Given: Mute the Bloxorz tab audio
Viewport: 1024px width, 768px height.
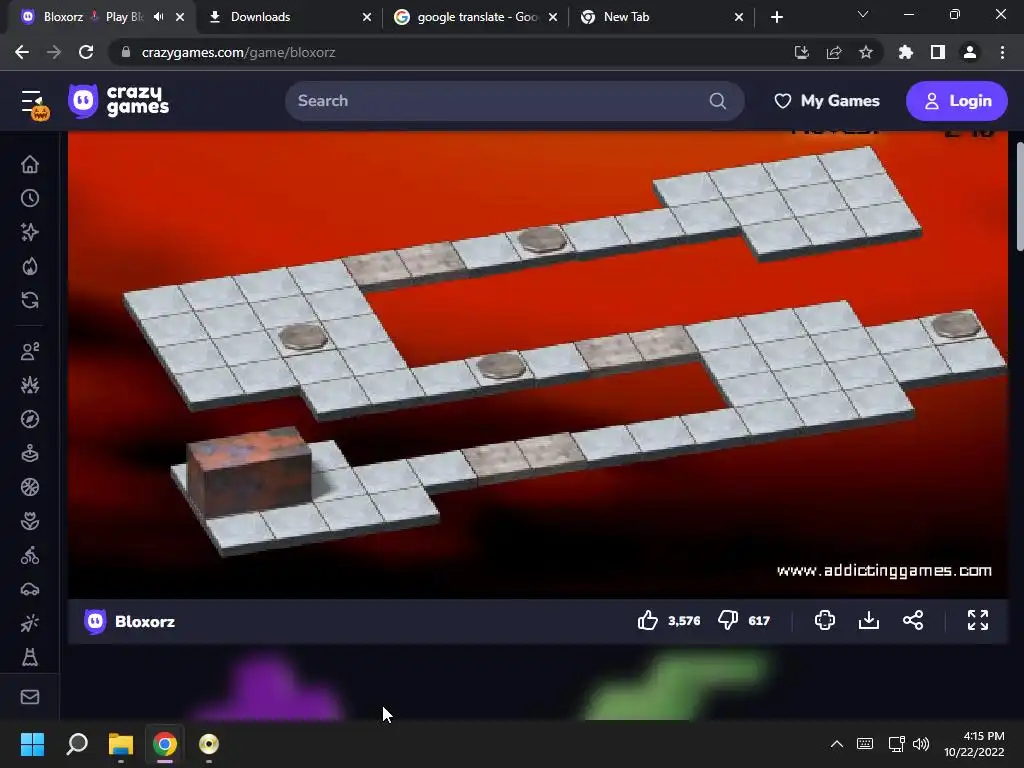Looking at the screenshot, I should tap(159, 17).
